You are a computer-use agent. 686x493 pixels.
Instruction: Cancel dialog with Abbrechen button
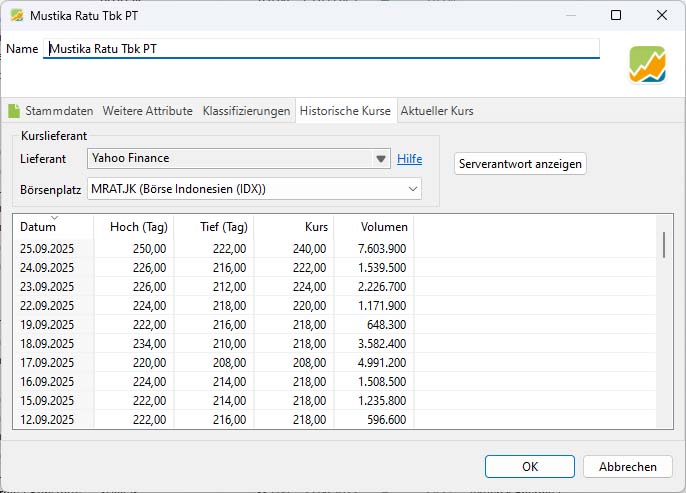click(x=628, y=466)
